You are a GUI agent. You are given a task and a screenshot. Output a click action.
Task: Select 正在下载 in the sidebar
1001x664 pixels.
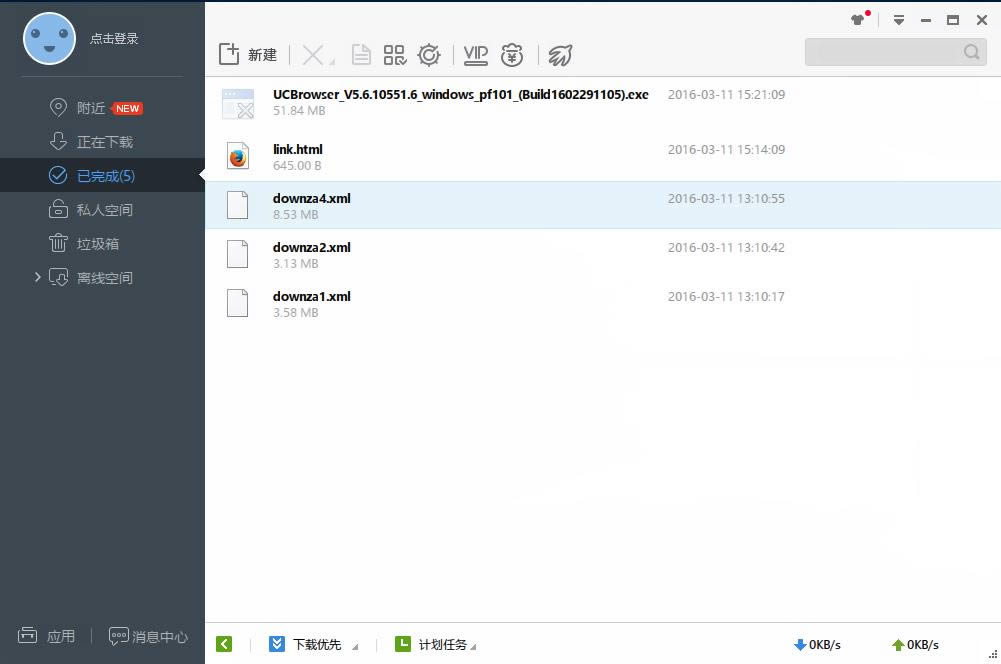104,142
